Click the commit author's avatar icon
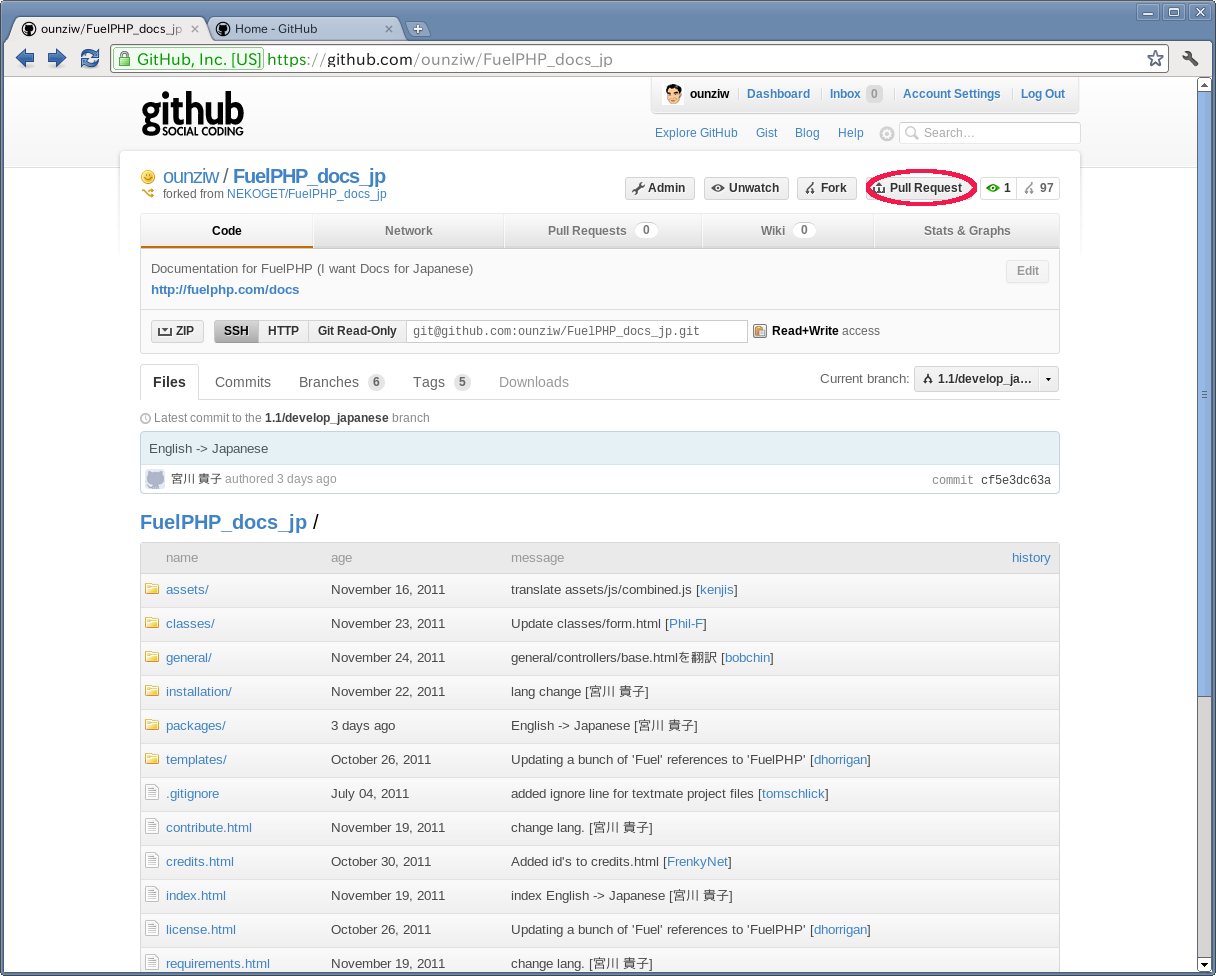The width and height of the screenshot is (1216, 976). pos(155,479)
